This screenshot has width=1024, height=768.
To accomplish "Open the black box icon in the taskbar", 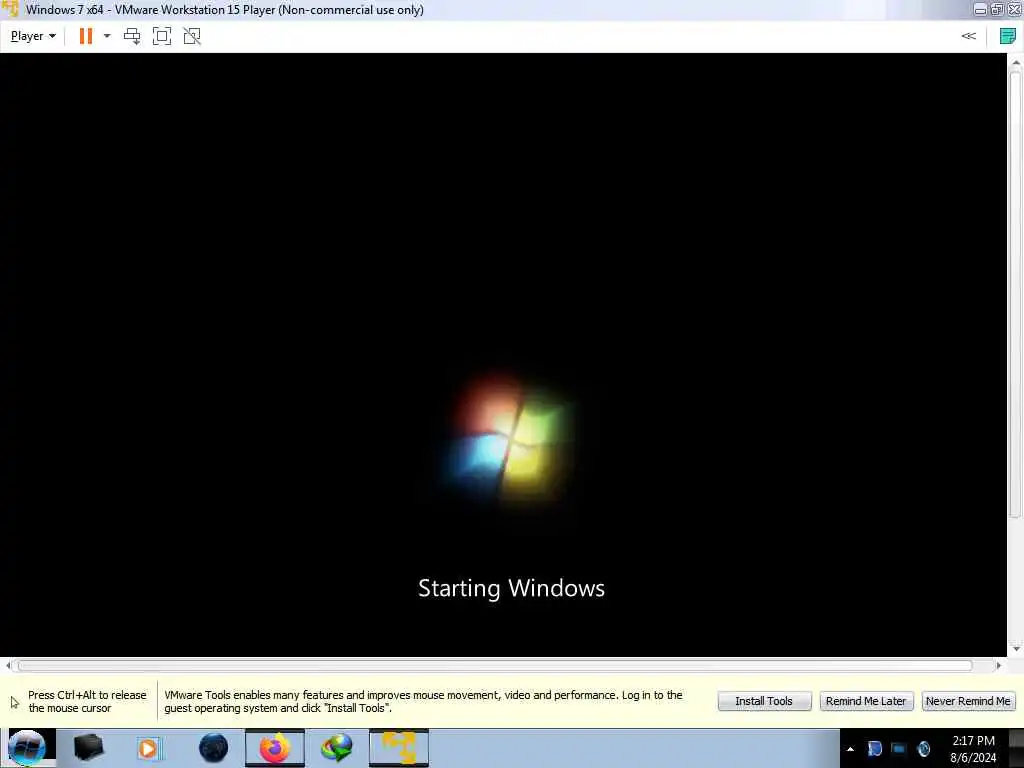I will click(x=89, y=748).
